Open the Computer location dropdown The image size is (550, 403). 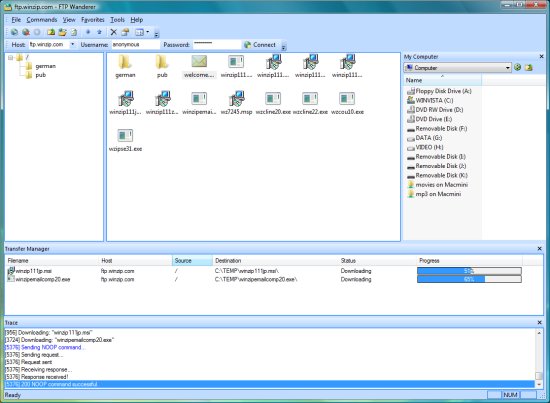508,68
